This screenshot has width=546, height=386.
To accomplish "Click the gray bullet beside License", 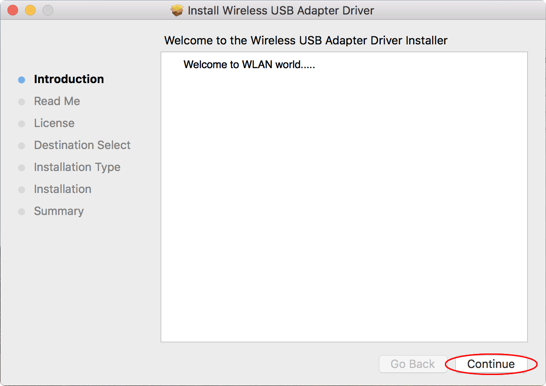I will [22, 124].
